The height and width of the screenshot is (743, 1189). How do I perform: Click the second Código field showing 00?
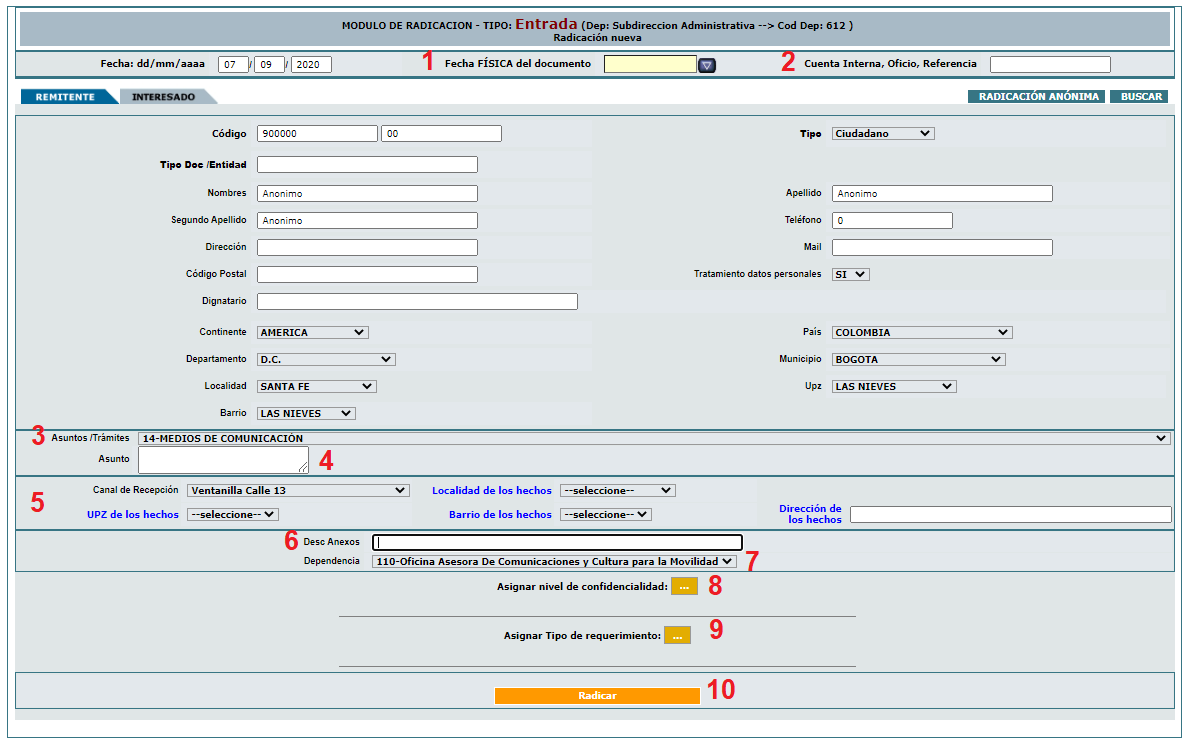click(x=441, y=133)
